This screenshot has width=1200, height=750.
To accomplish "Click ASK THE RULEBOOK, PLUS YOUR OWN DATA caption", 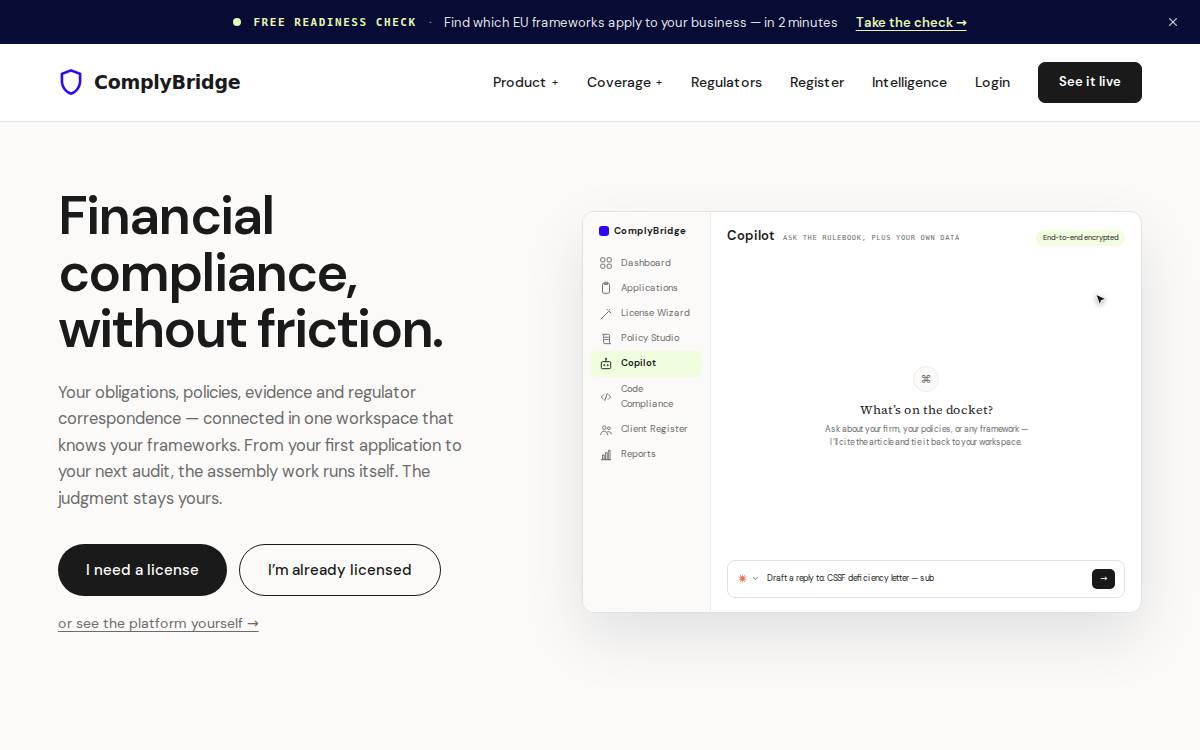I will click(x=871, y=238).
